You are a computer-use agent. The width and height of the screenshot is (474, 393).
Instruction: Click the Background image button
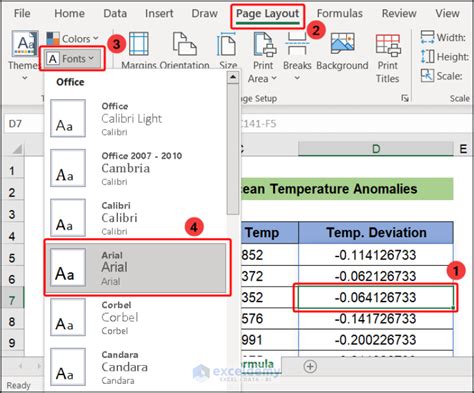tap(342, 51)
